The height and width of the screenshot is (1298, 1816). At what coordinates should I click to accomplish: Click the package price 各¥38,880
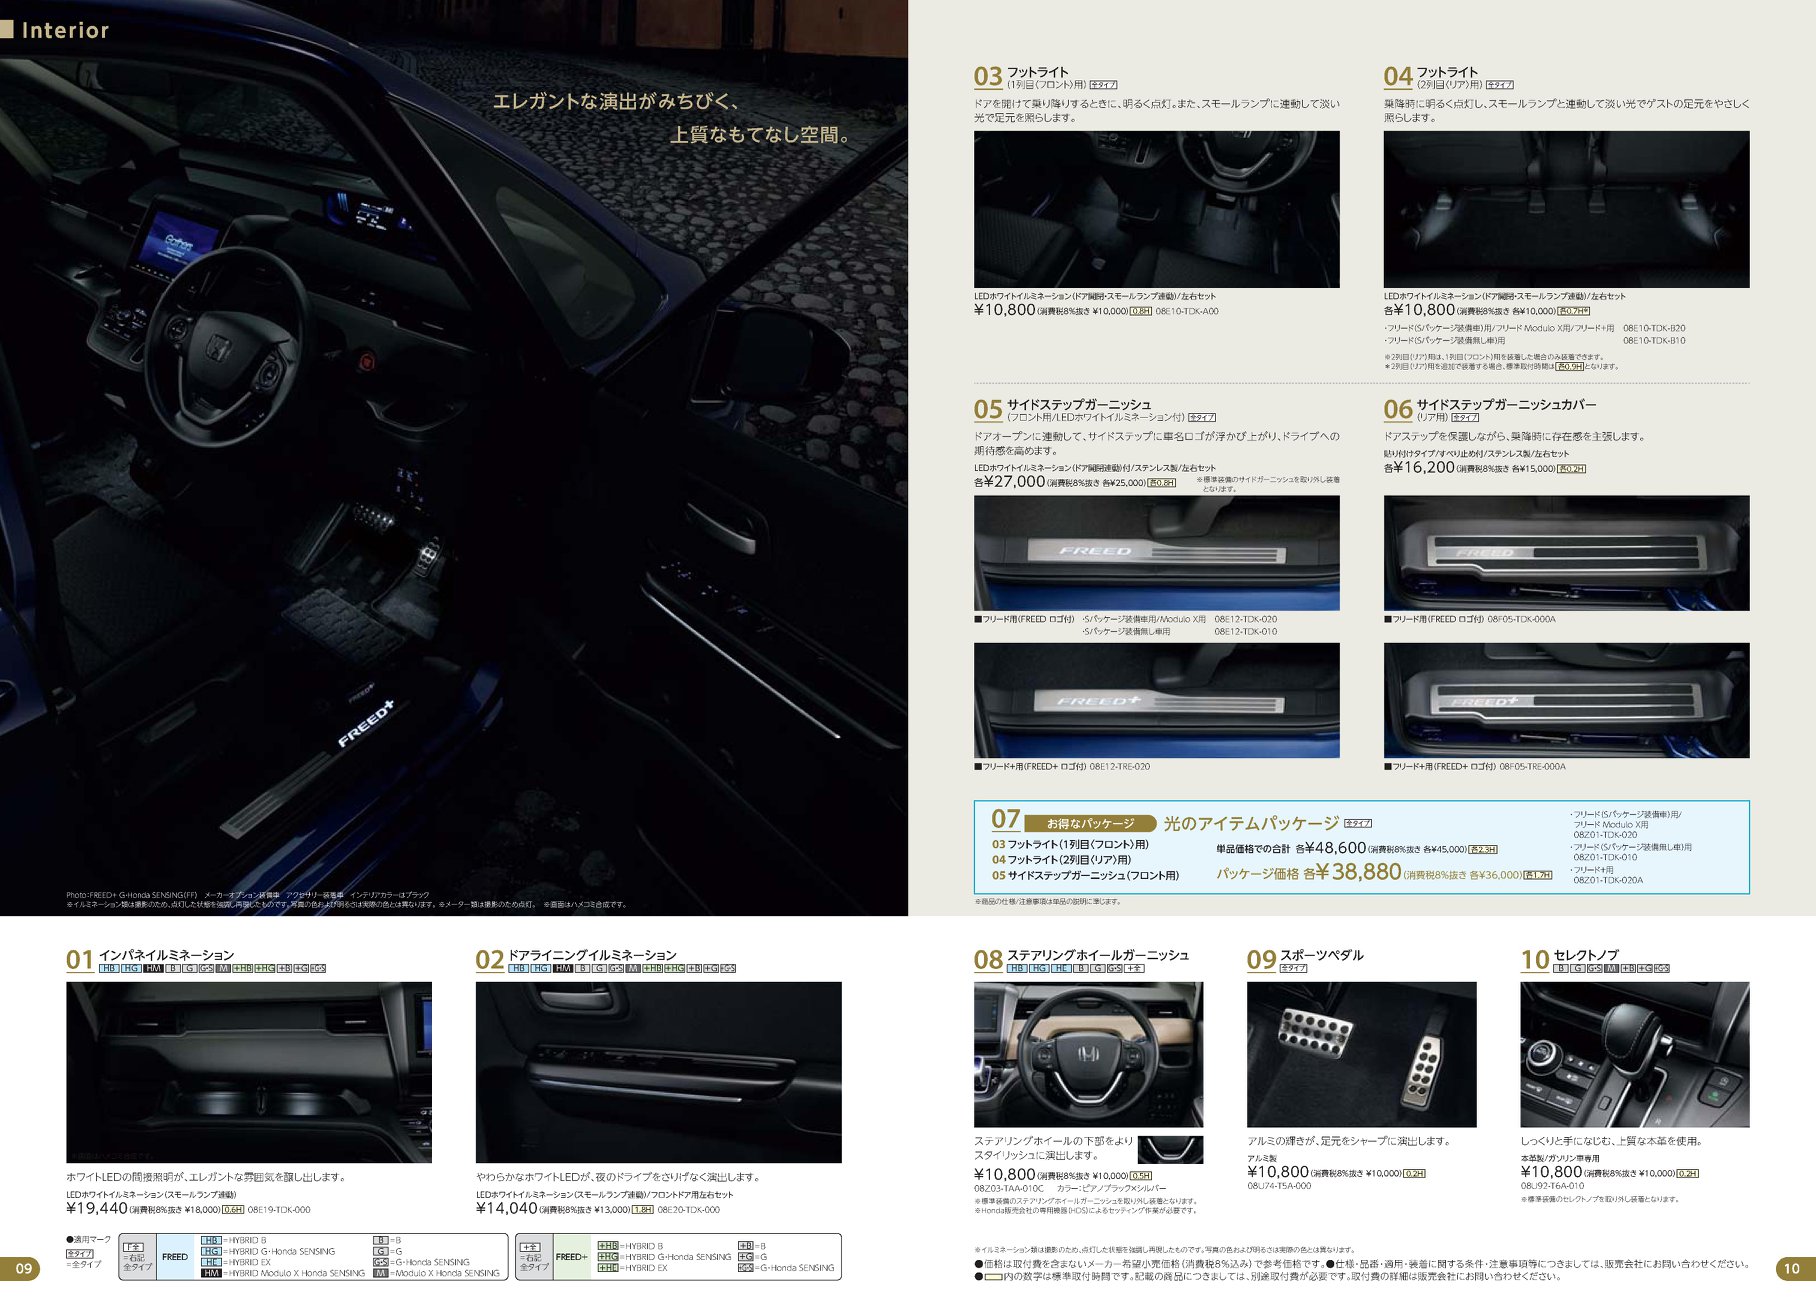(1350, 872)
